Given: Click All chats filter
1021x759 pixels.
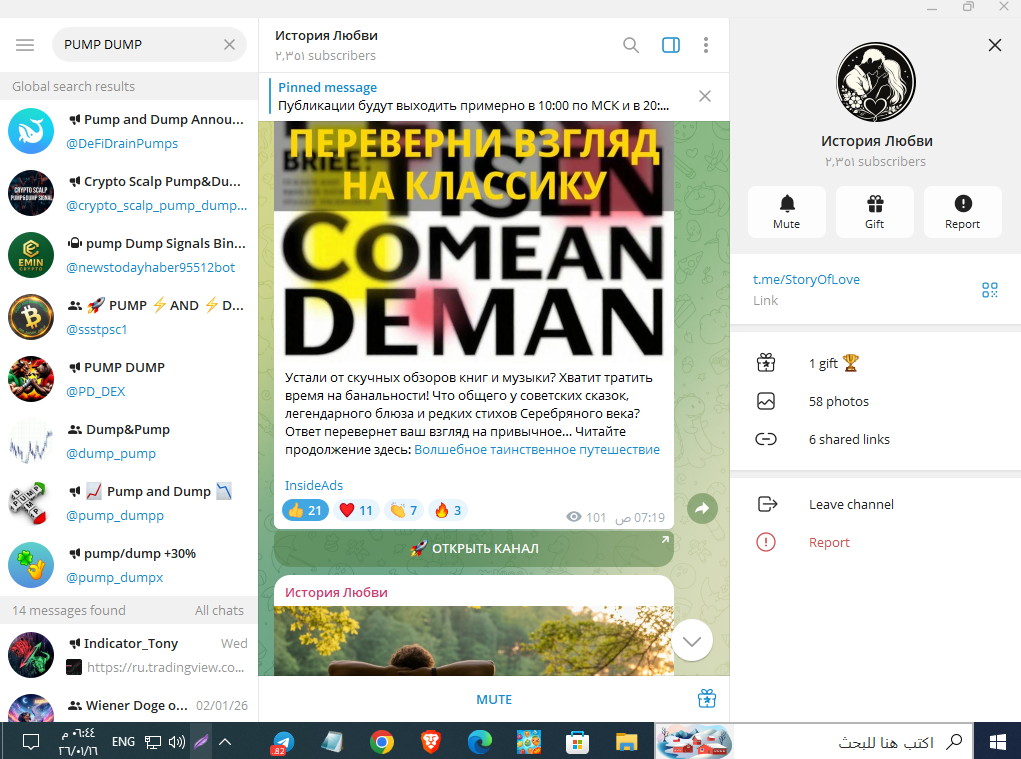Looking at the screenshot, I should (219, 611).
